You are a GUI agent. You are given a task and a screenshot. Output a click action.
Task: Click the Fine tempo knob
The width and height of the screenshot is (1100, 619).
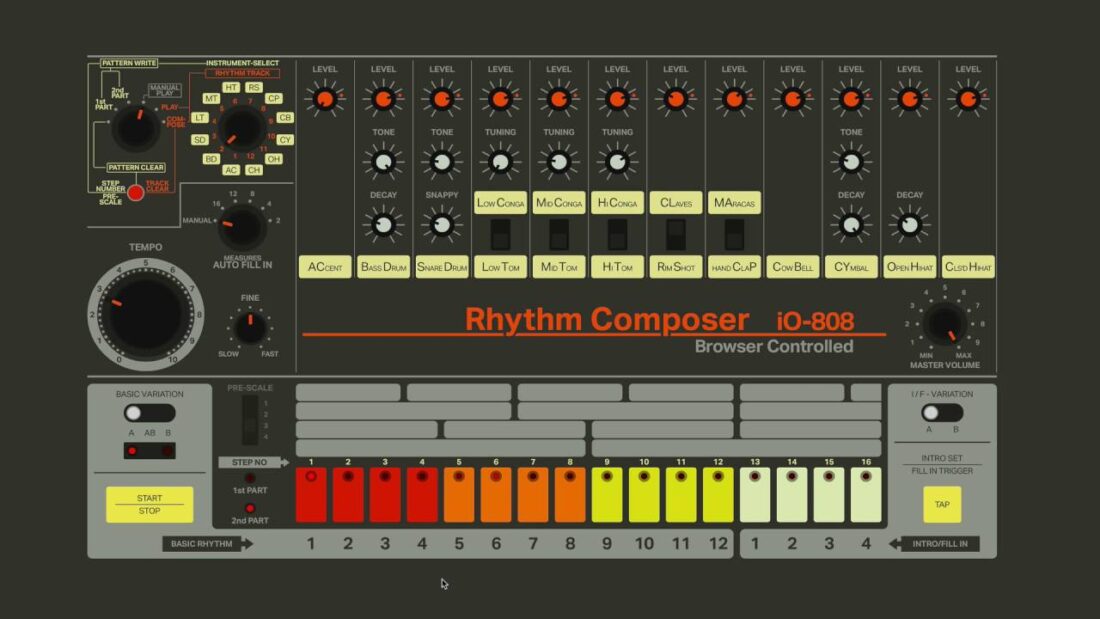click(249, 327)
